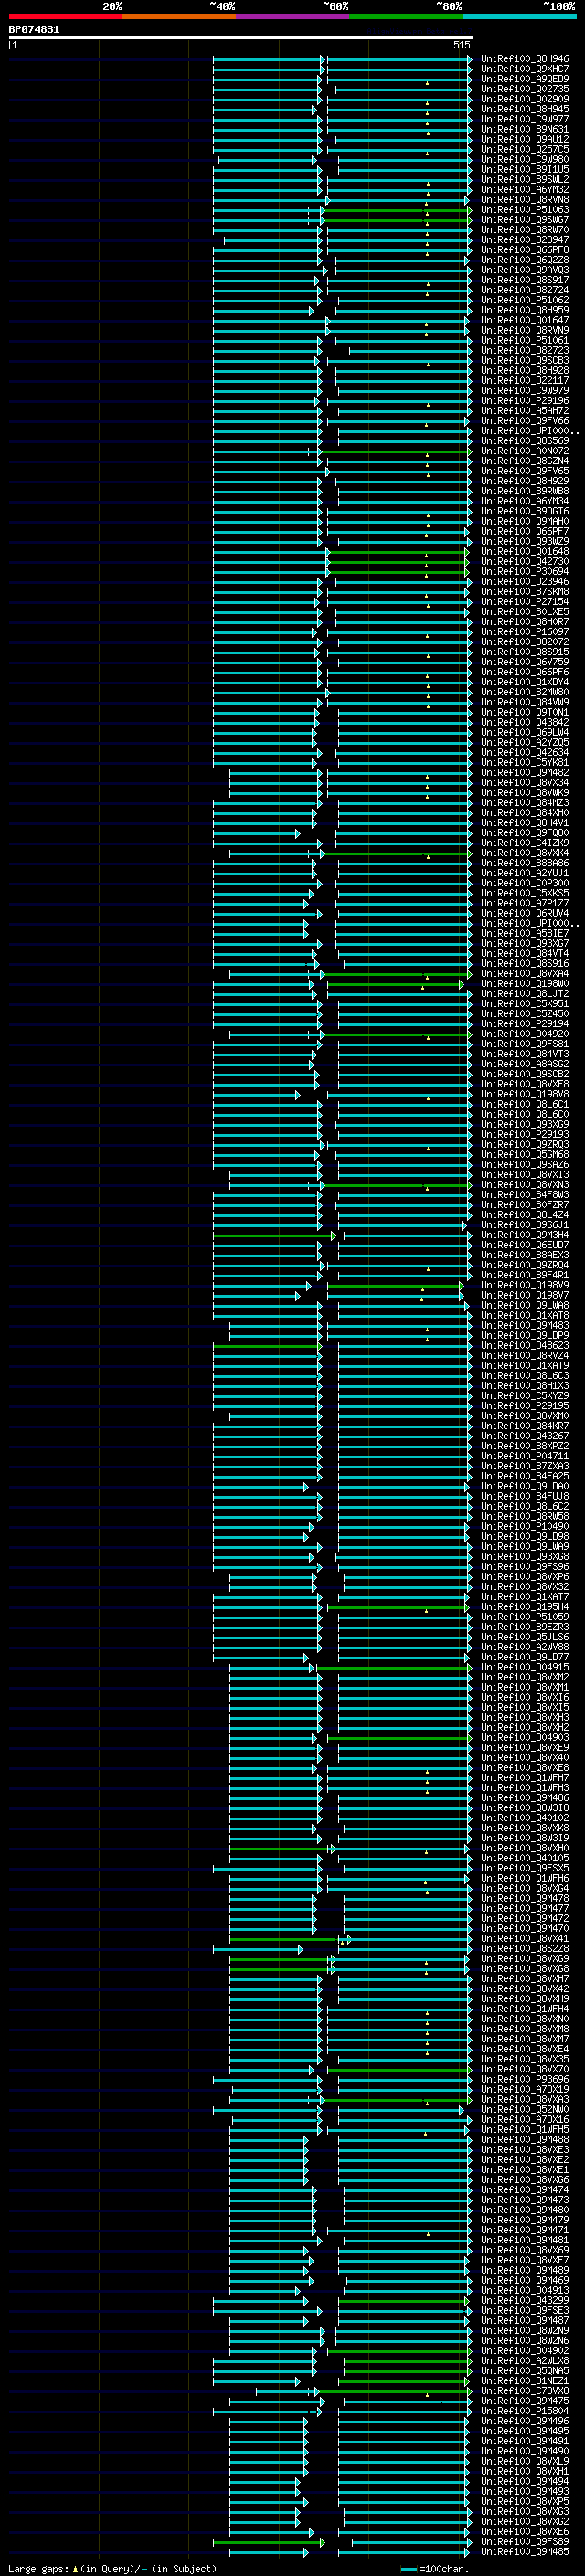585x2576 pixels.
Task: Select hit UniRef100_P51062
Action: [525, 300]
